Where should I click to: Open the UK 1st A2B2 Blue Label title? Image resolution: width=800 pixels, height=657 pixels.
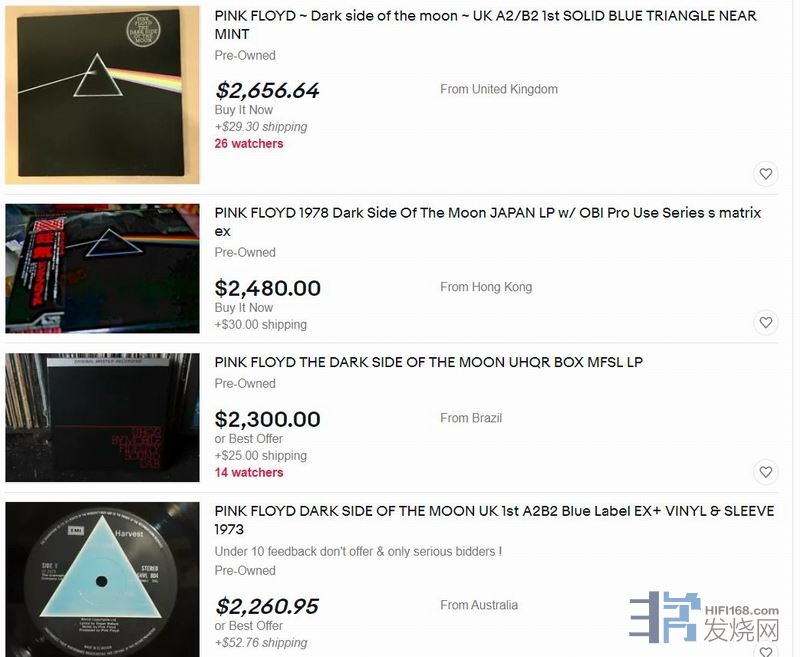click(x=494, y=520)
